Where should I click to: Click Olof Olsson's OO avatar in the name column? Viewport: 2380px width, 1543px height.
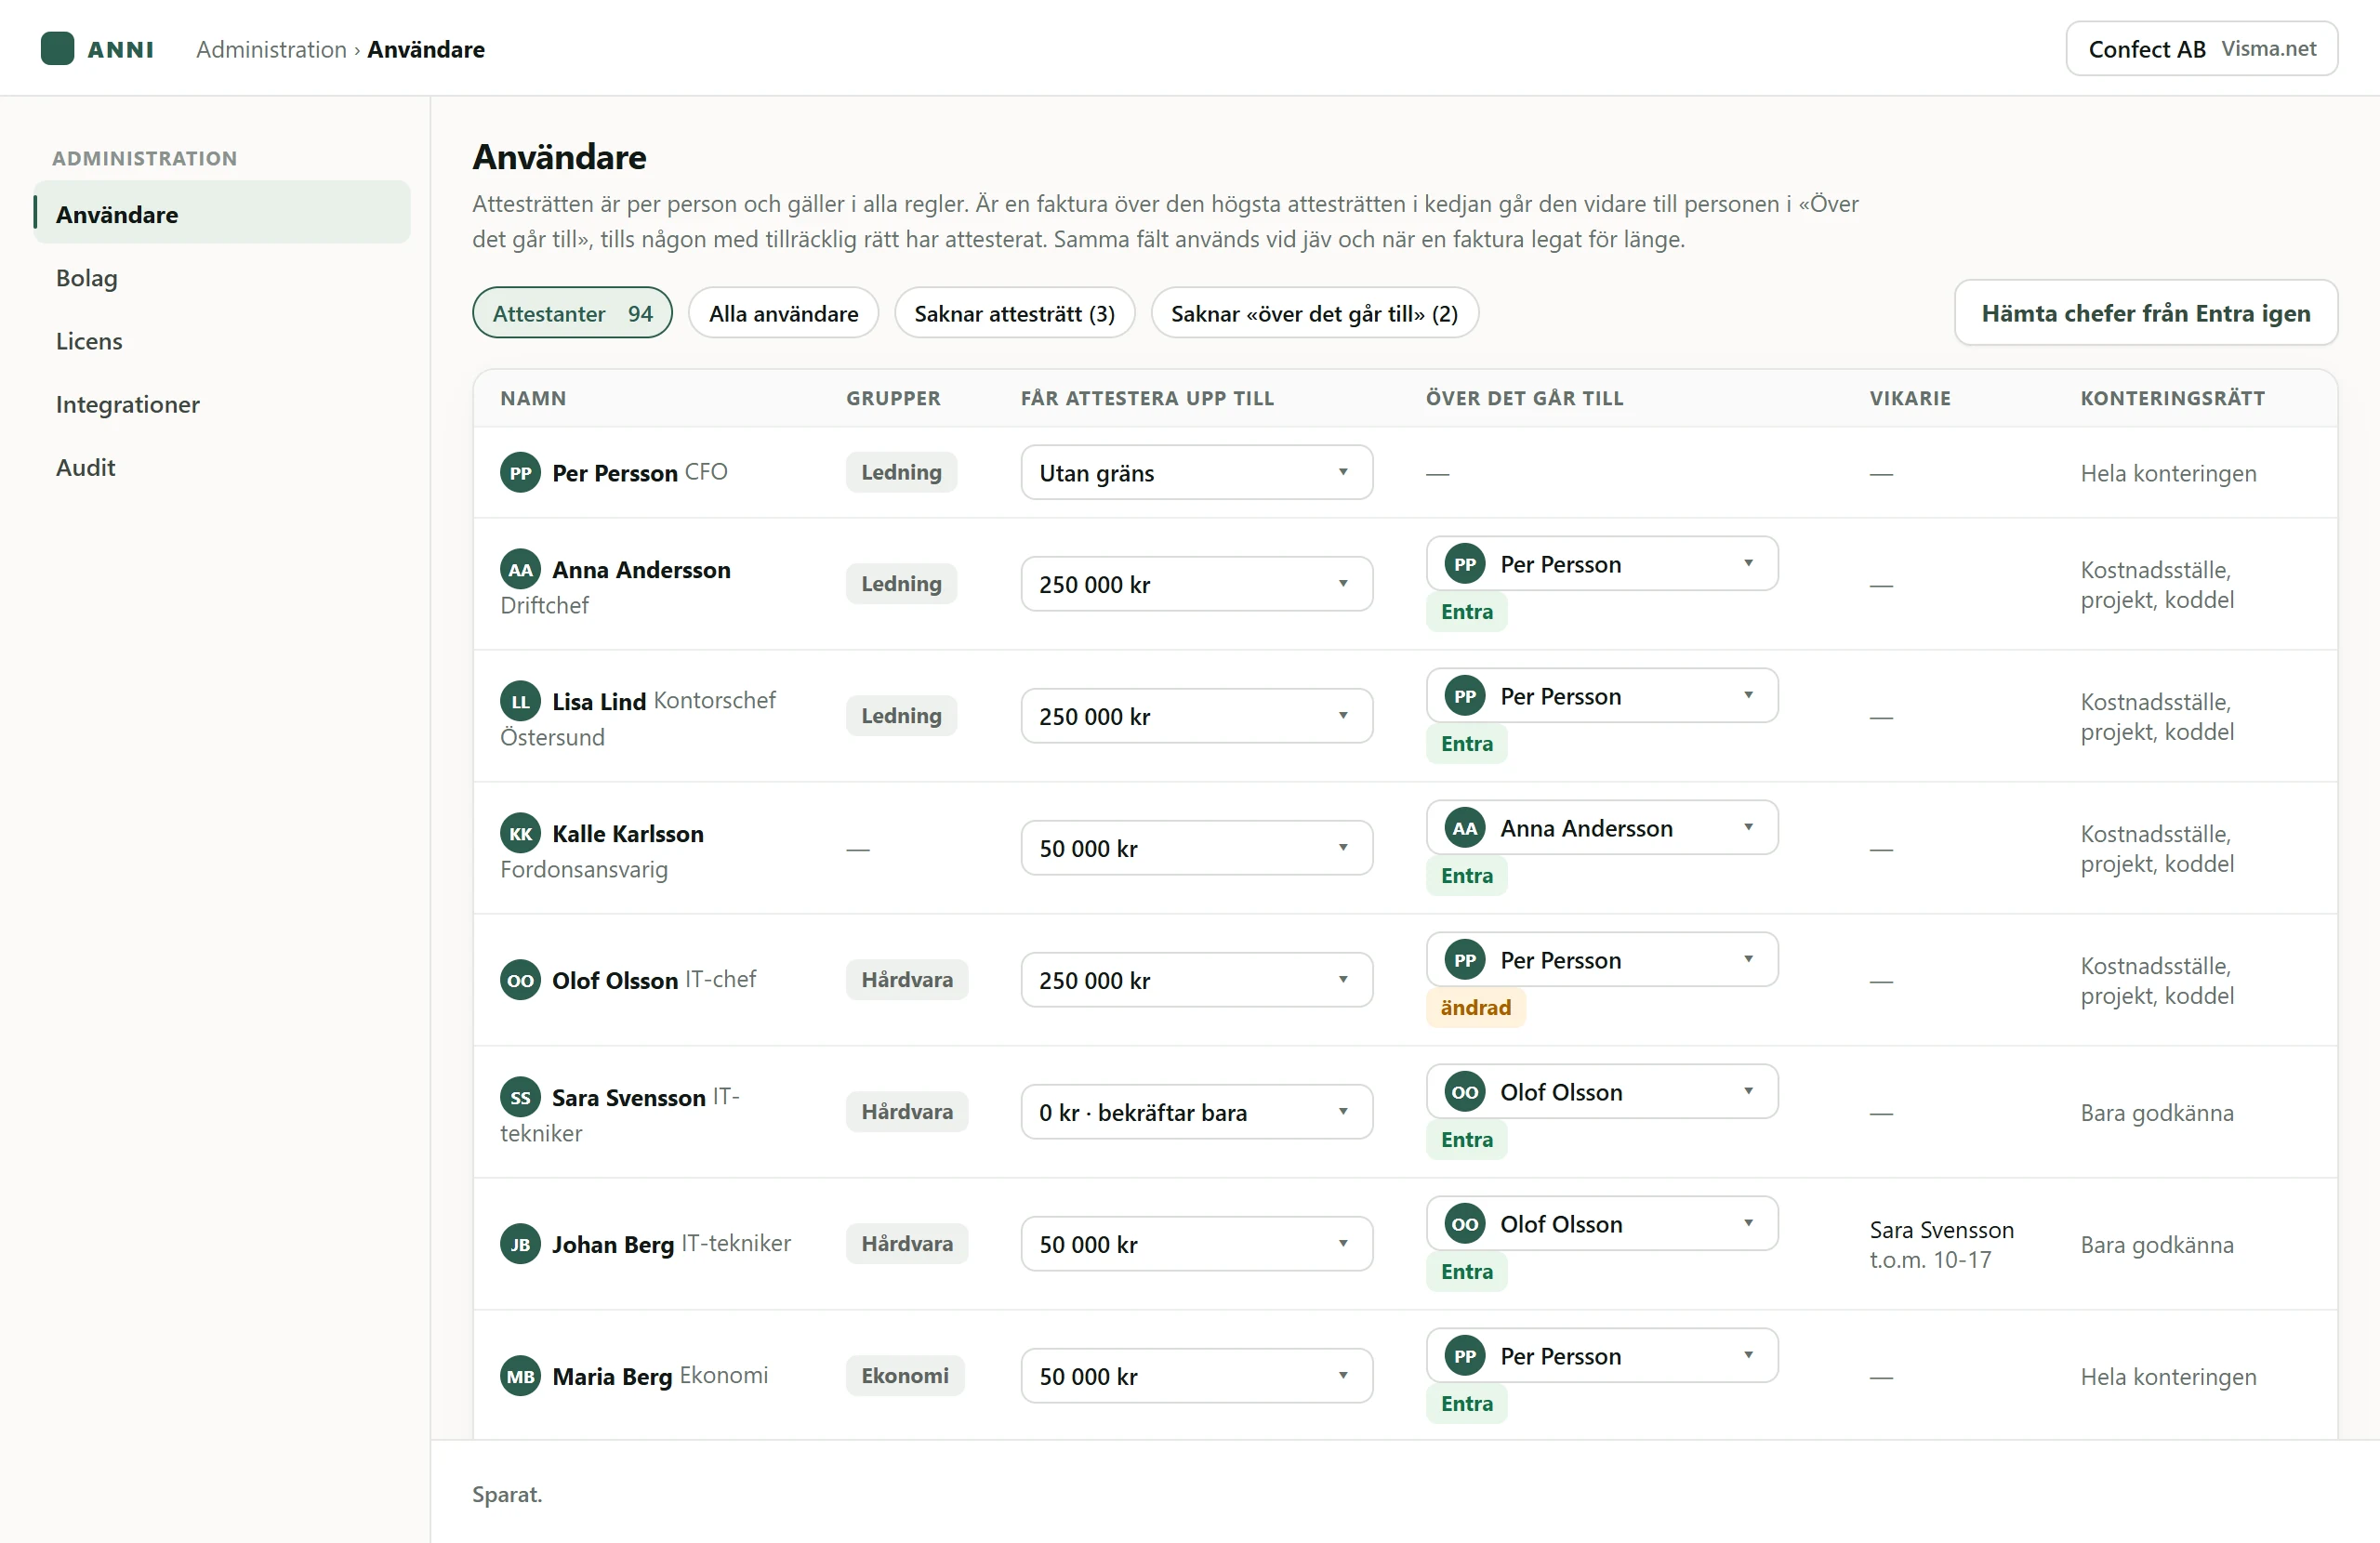[520, 980]
